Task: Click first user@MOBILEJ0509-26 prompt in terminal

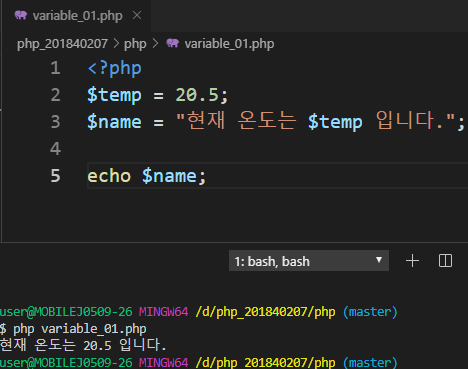Action: click(66, 312)
